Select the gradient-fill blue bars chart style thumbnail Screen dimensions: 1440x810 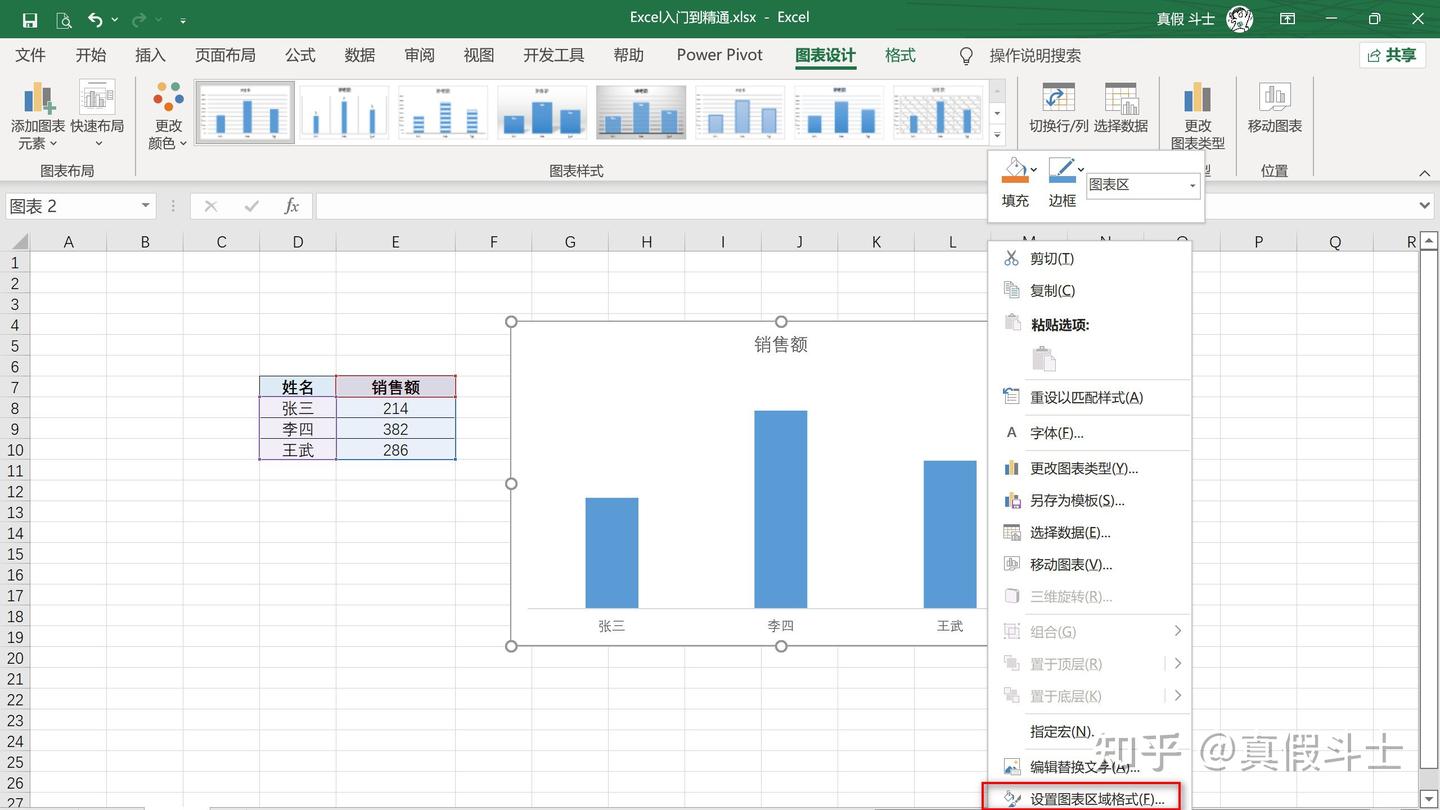(x=542, y=112)
